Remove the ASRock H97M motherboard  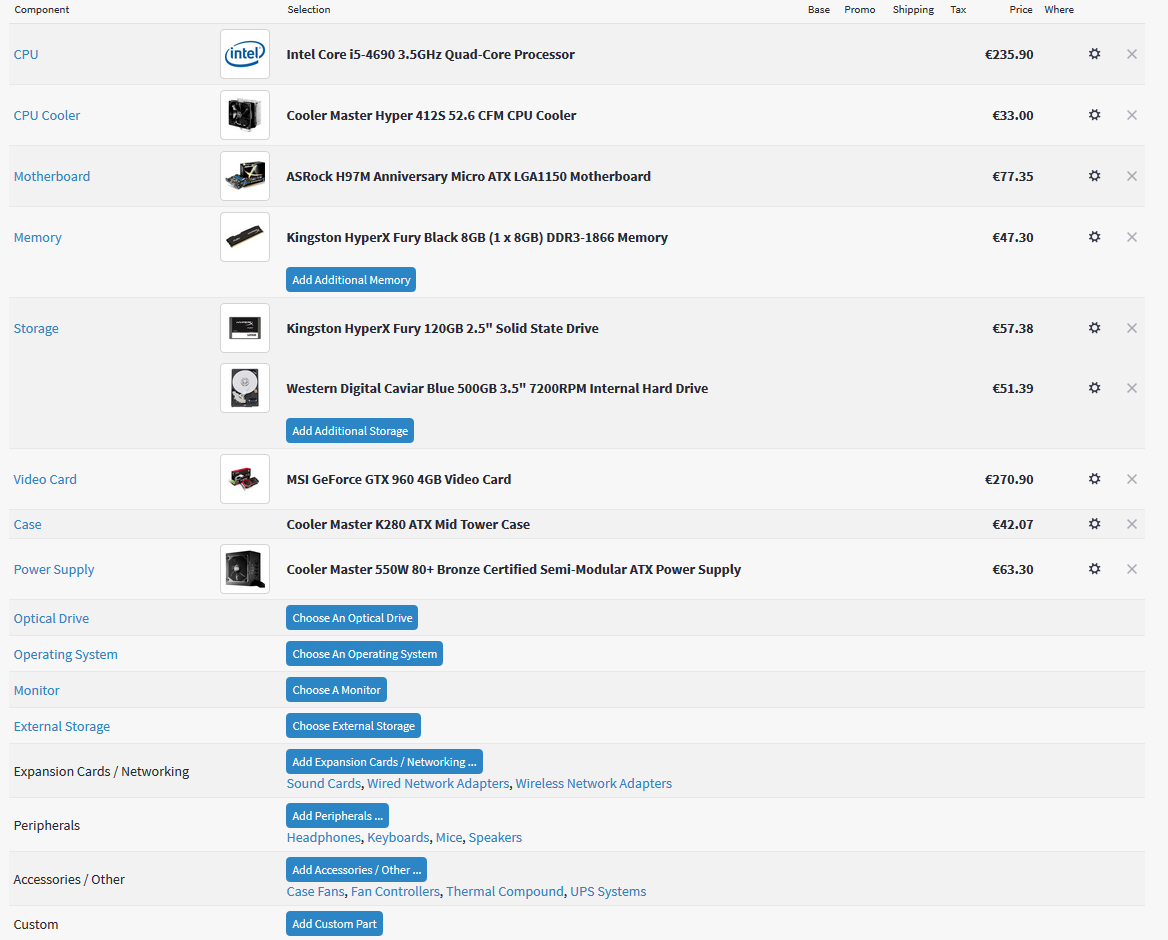point(1132,176)
